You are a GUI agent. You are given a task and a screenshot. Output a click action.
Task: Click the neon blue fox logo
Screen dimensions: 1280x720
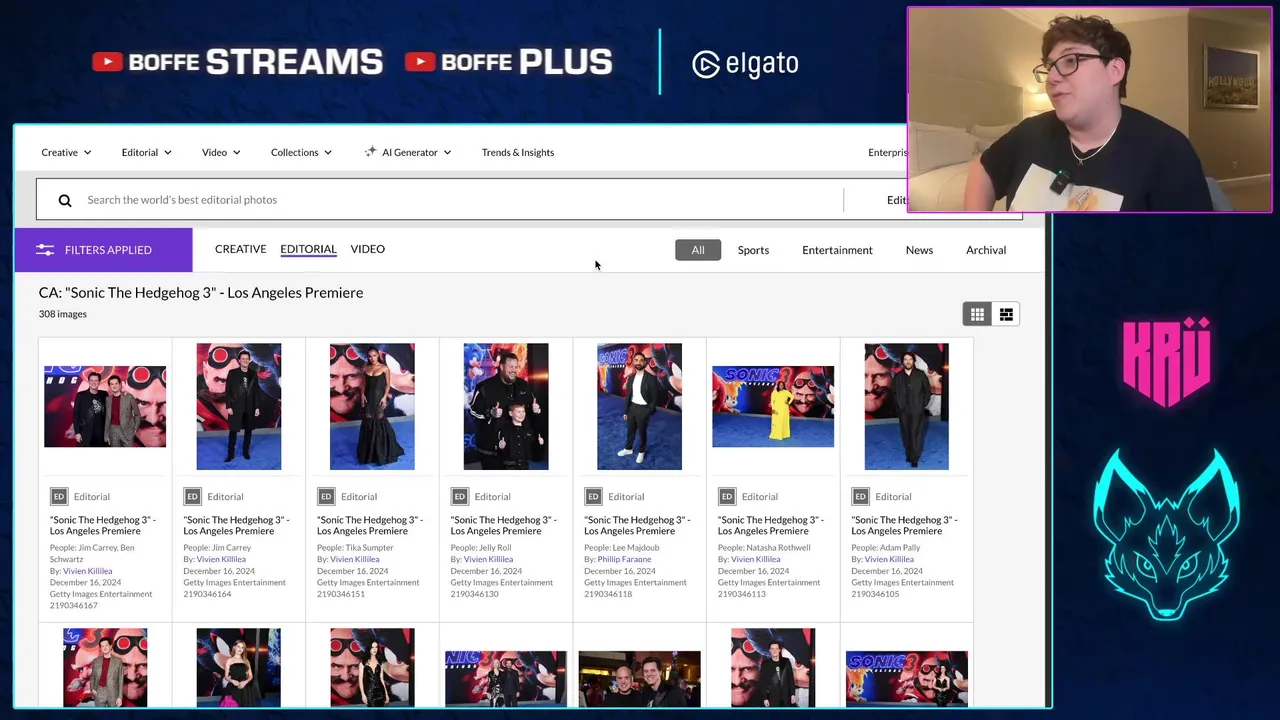[1166, 534]
